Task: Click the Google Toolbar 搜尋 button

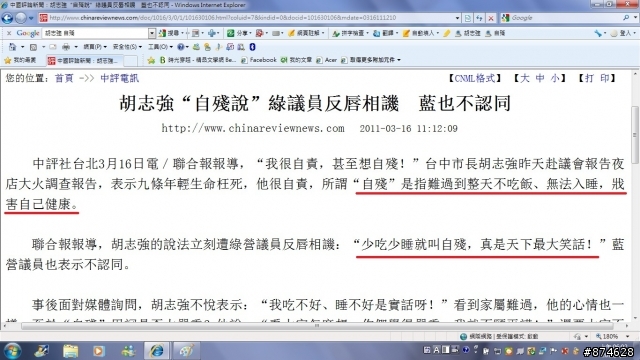Action: point(169,33)
